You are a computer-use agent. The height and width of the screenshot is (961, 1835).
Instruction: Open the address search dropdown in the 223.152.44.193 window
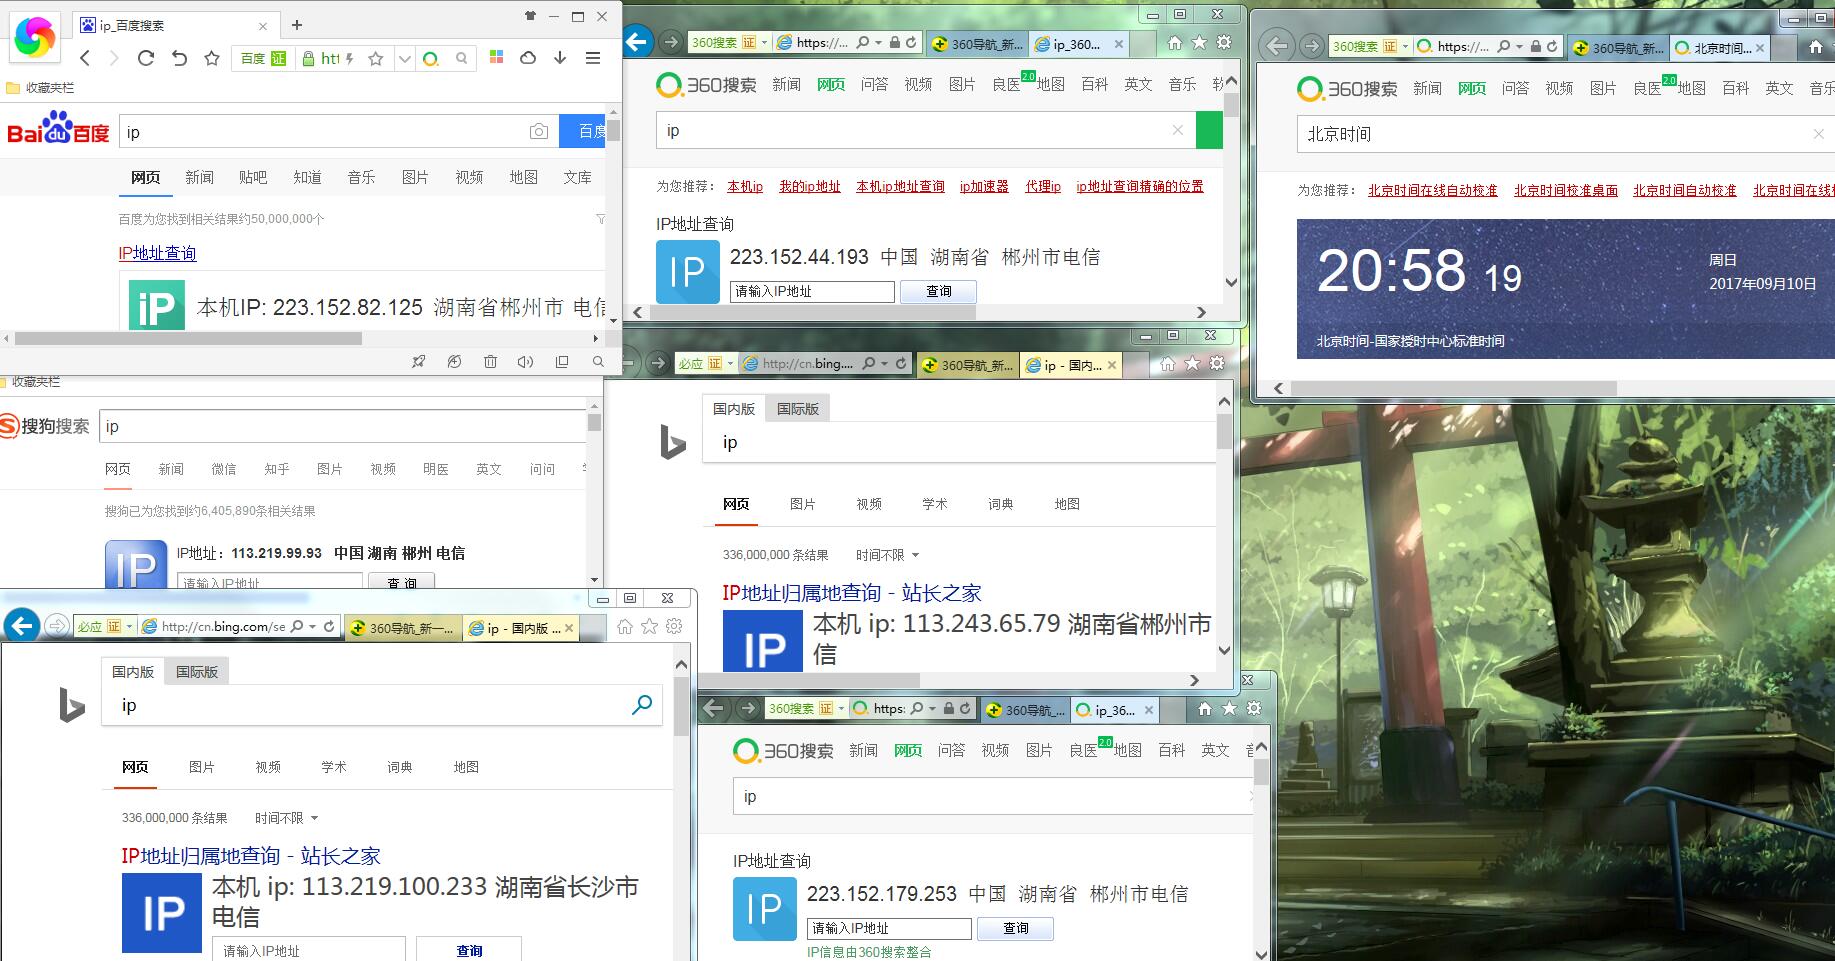click(x=878, y=42)
